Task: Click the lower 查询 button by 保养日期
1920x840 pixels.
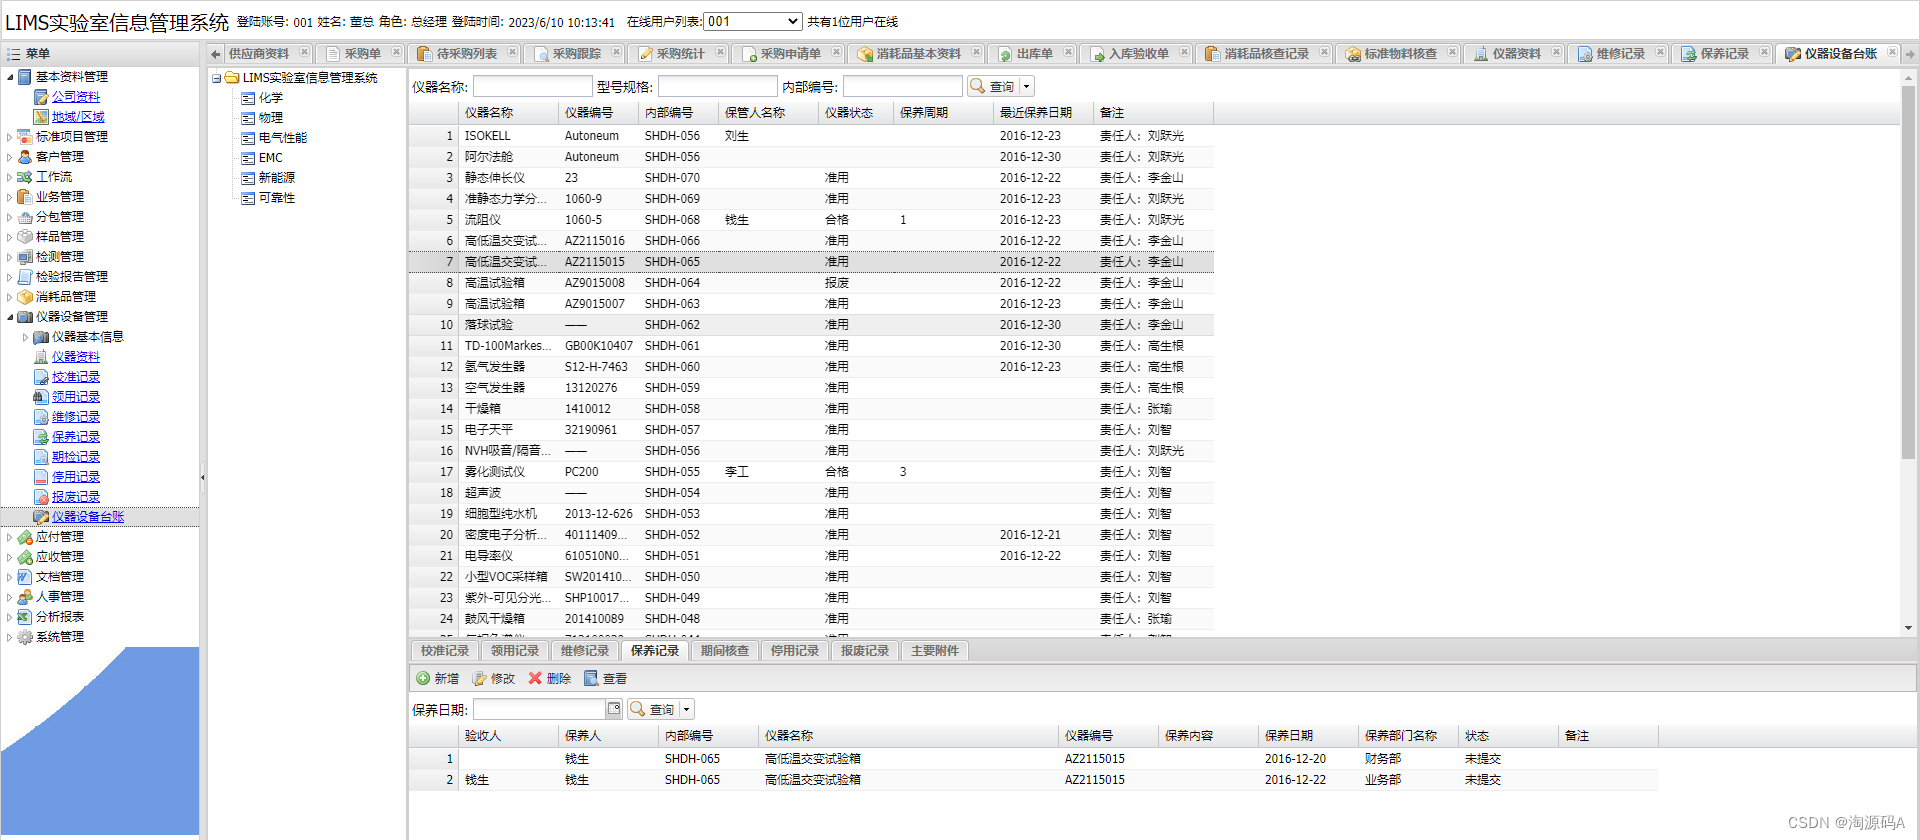Action: click(x=652, y=709)
